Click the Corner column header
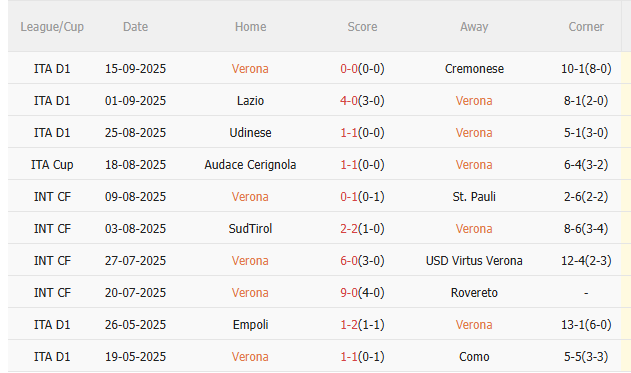Viewport: 631px width, 373px height. tap(586, 27)
